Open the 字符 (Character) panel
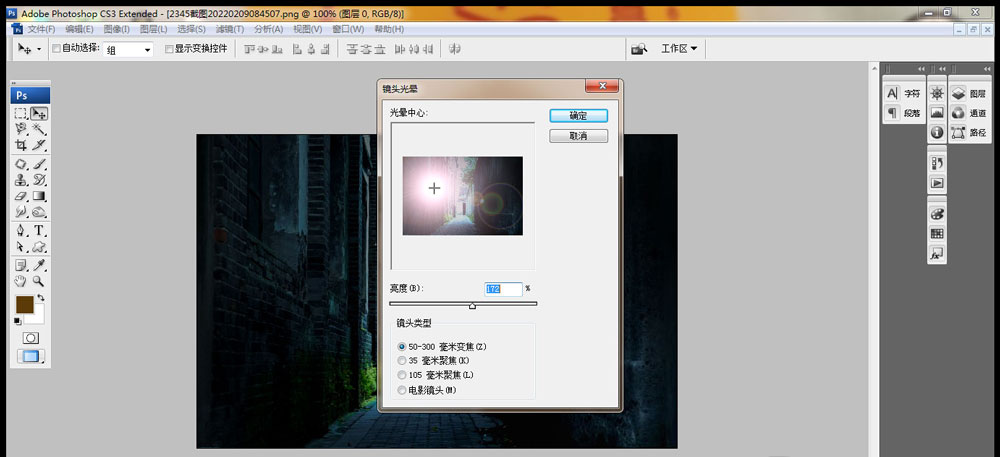The image size is (1000, 457). point(904,94)
